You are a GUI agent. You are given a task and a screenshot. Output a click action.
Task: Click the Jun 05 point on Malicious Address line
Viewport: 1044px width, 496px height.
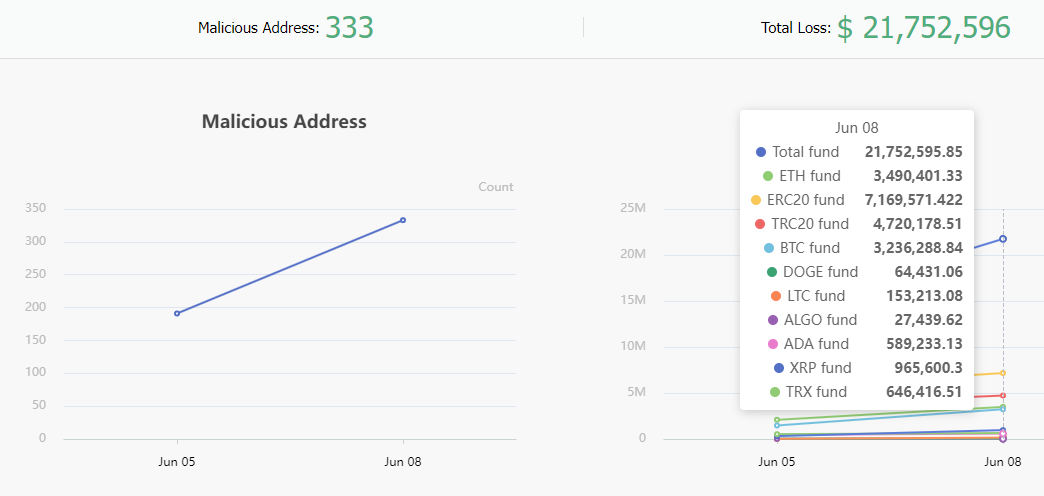pyautogui.click(x=177, y=313)
